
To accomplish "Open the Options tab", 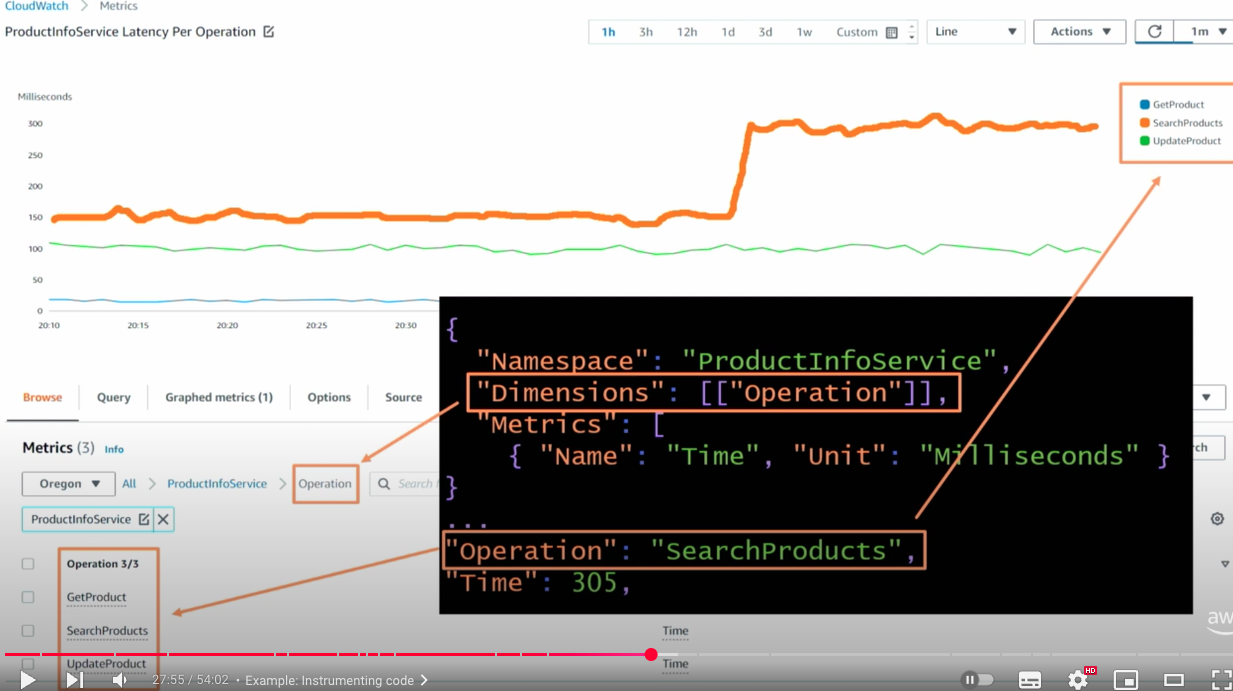I will click(329, 397).
